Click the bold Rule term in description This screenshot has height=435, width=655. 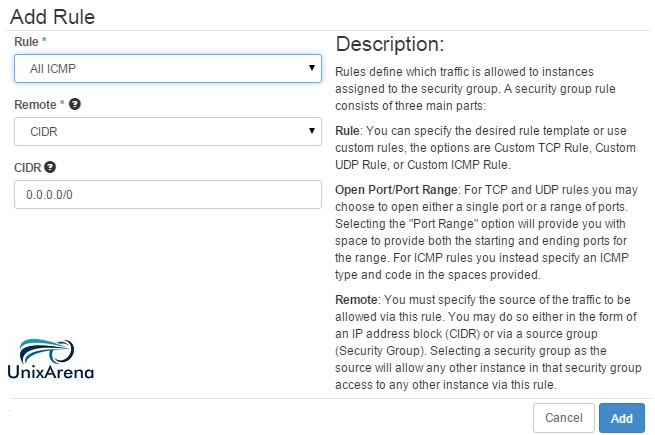tap(347, 131)
